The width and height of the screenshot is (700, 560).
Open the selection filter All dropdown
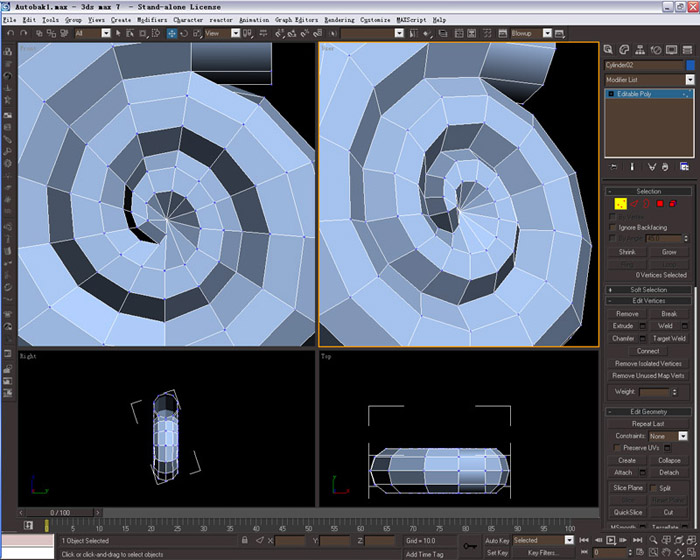106,33
